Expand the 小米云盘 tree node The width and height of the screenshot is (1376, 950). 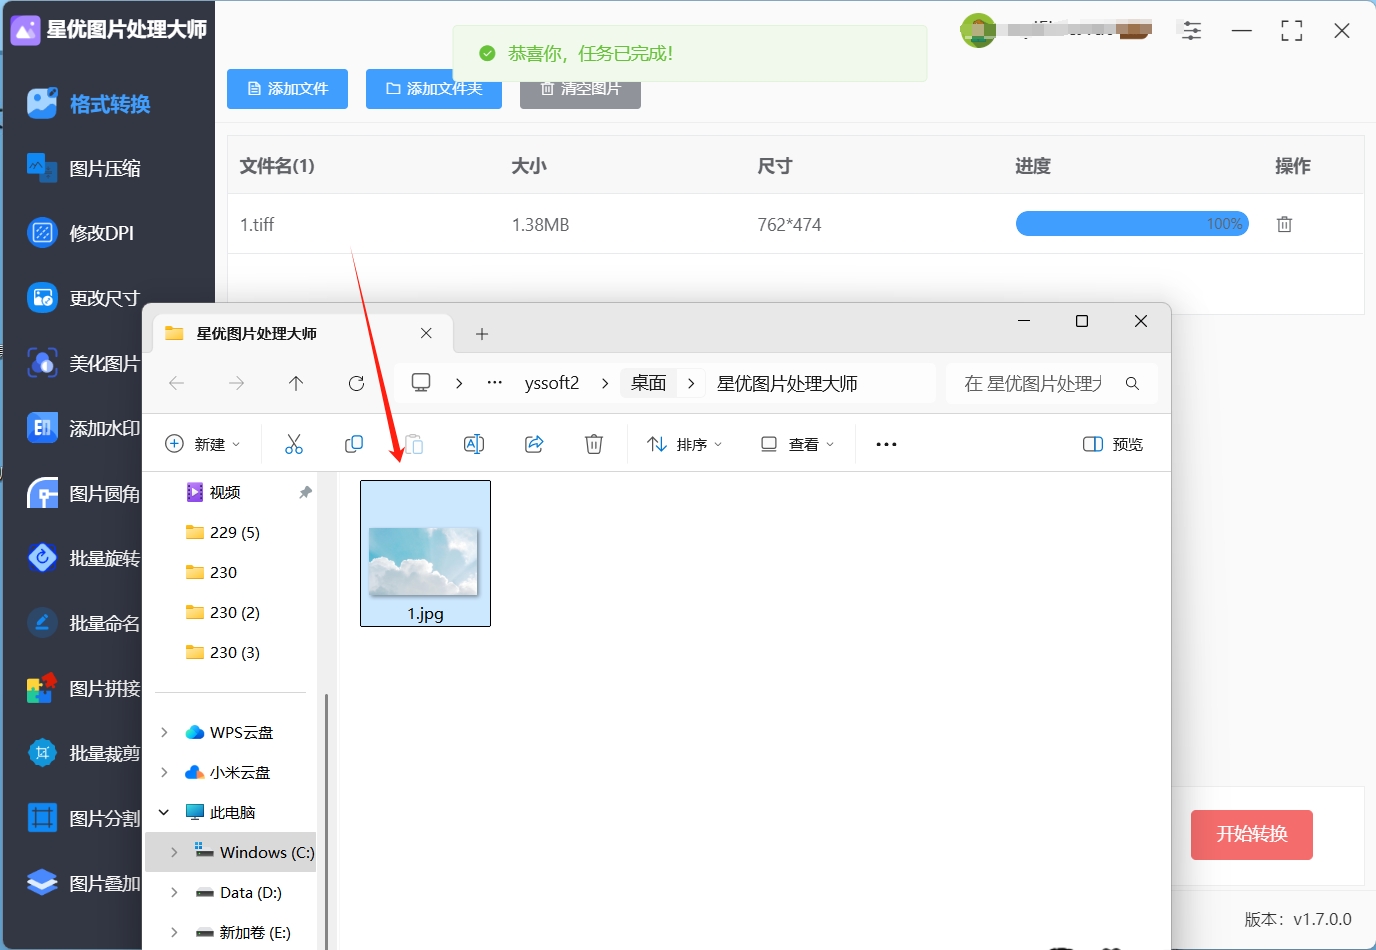(x=165, y=772)
